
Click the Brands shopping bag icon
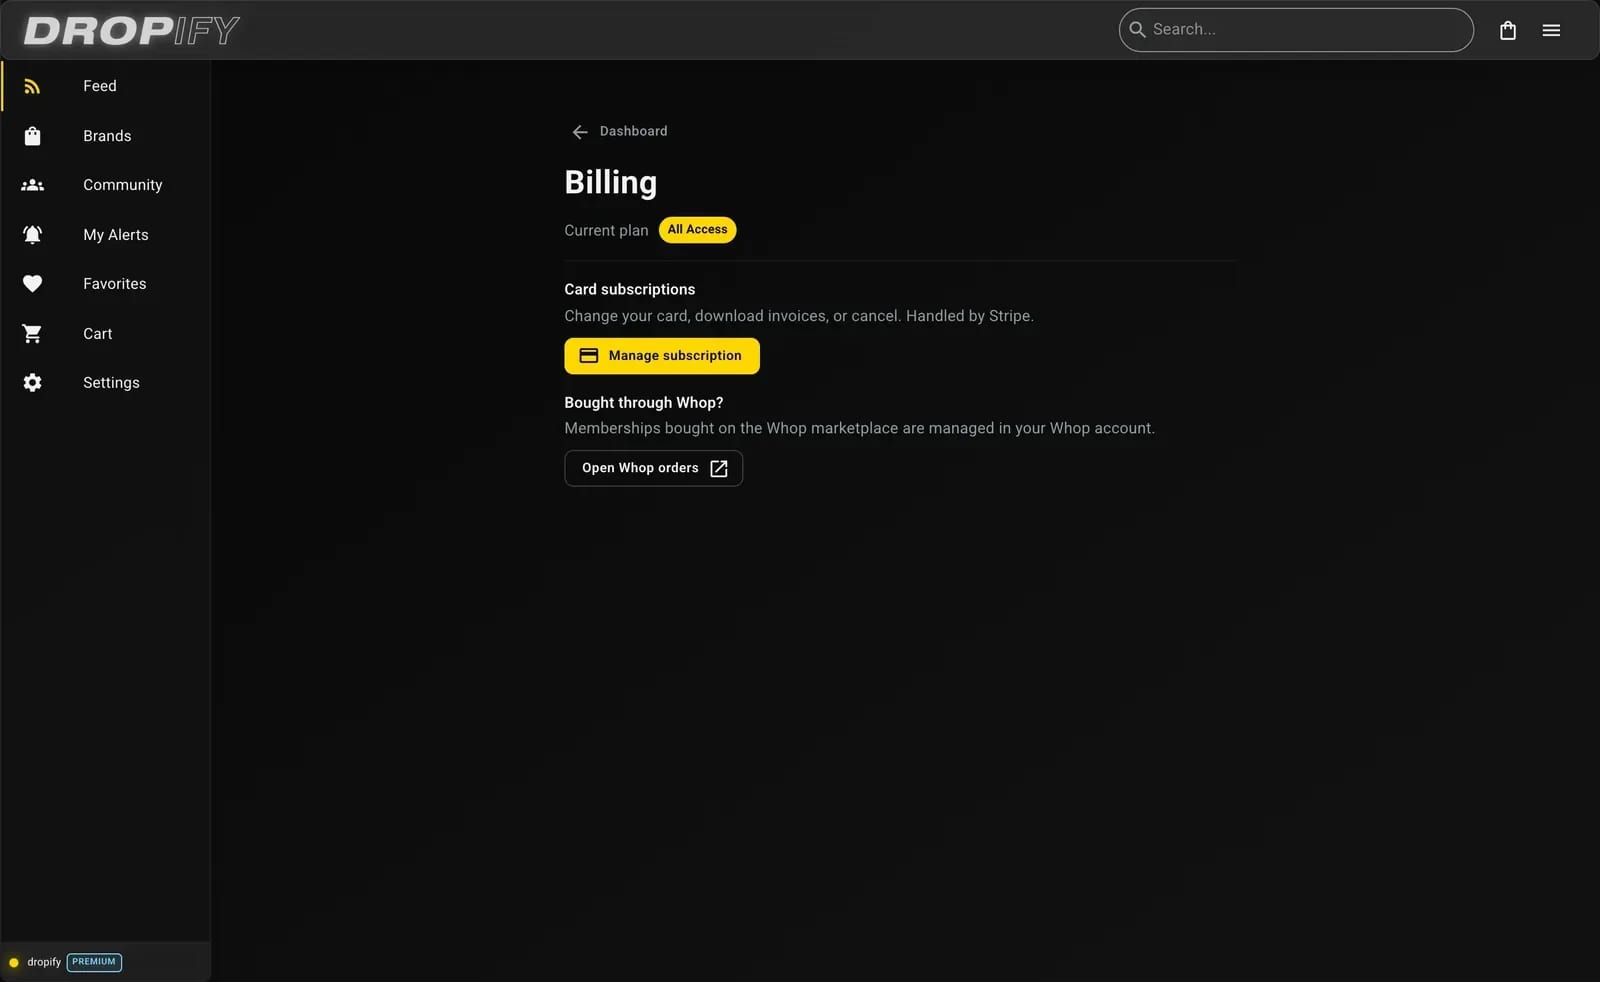32,136
